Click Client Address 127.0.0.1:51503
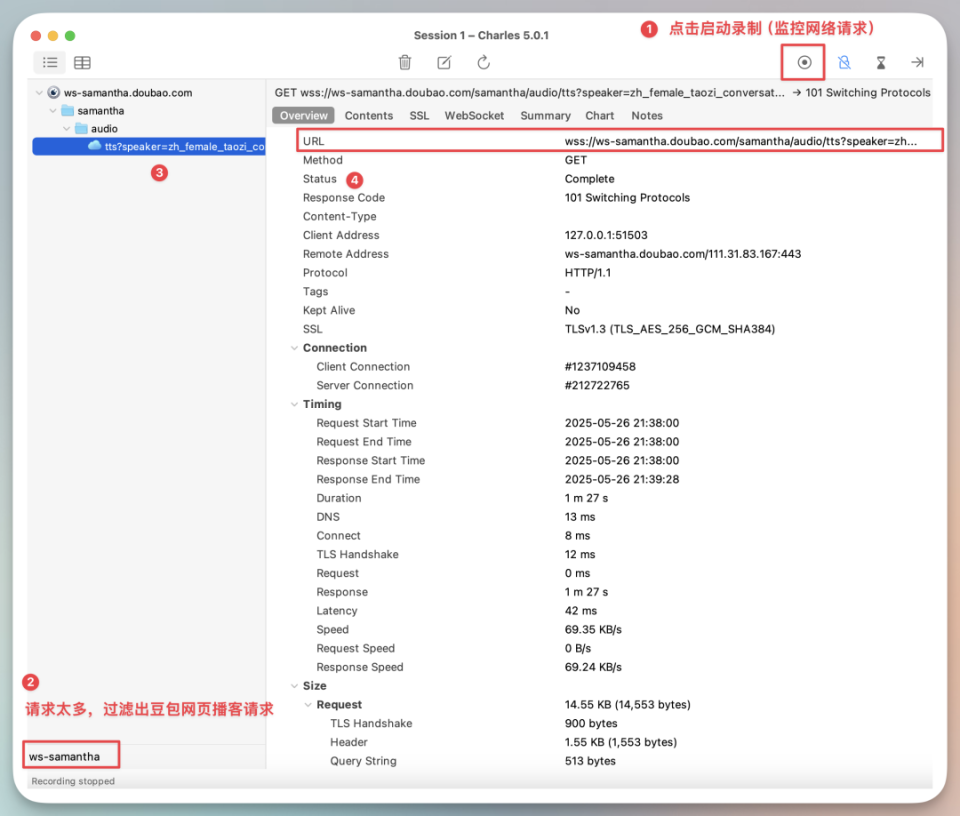The height and width of the screenshot is (816, 960). tap(606, 235)
